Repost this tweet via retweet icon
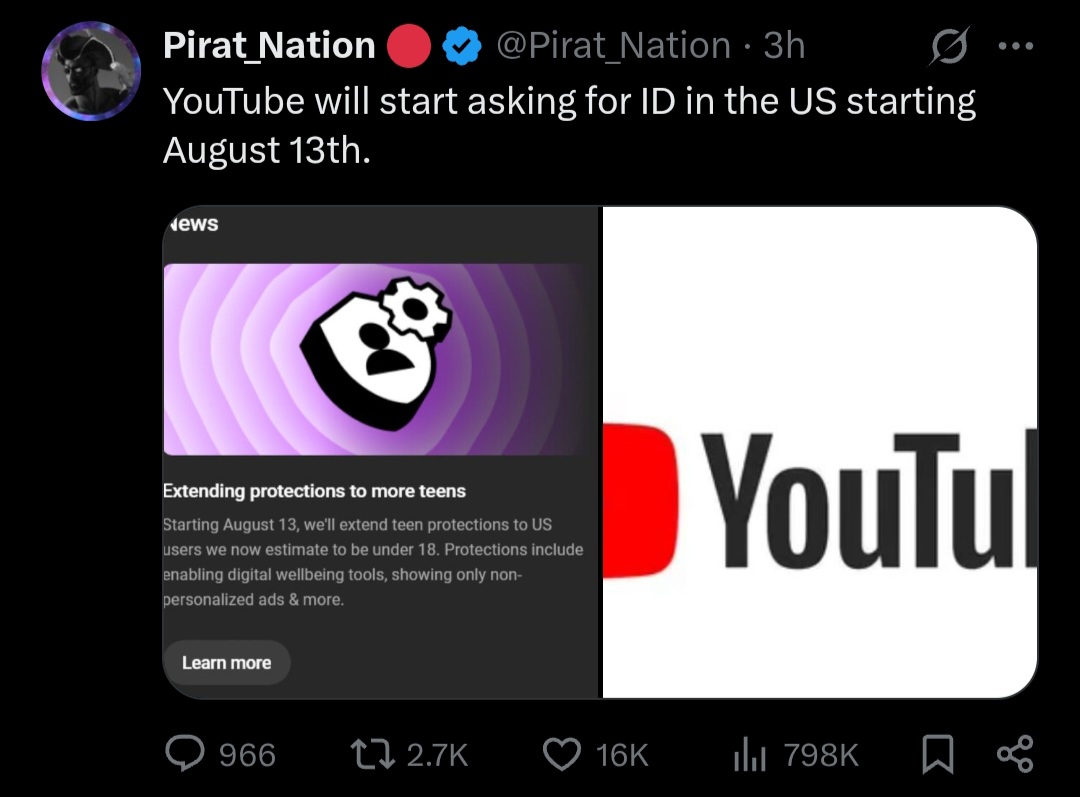 [373, 754]
